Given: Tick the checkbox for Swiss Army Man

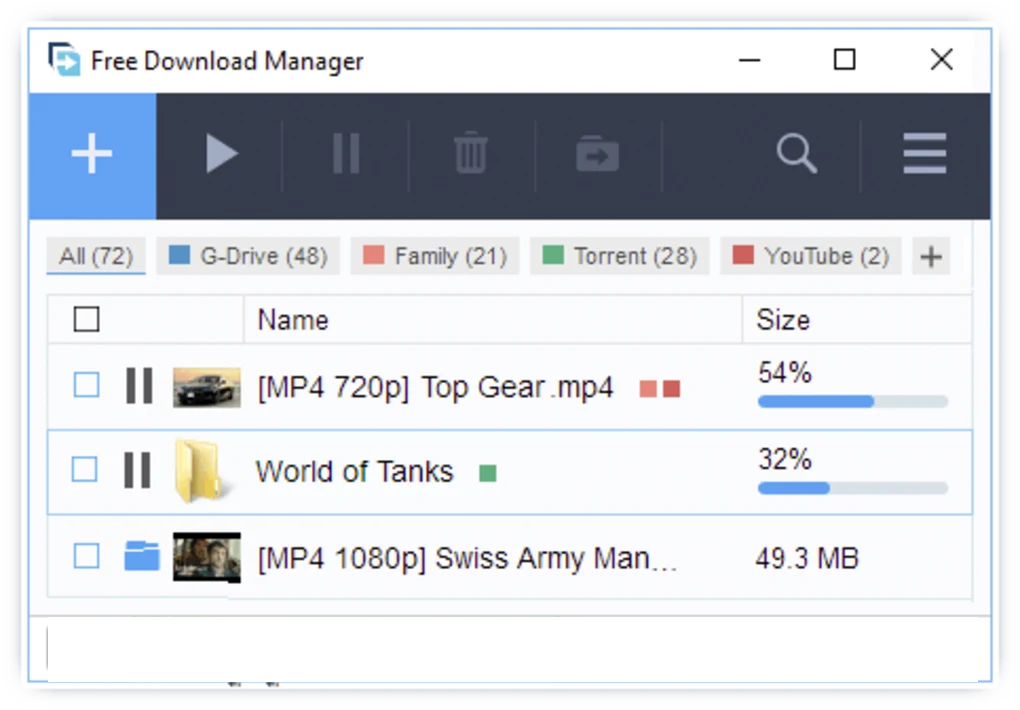Looking at the screenshot, I should click(87, 556).
